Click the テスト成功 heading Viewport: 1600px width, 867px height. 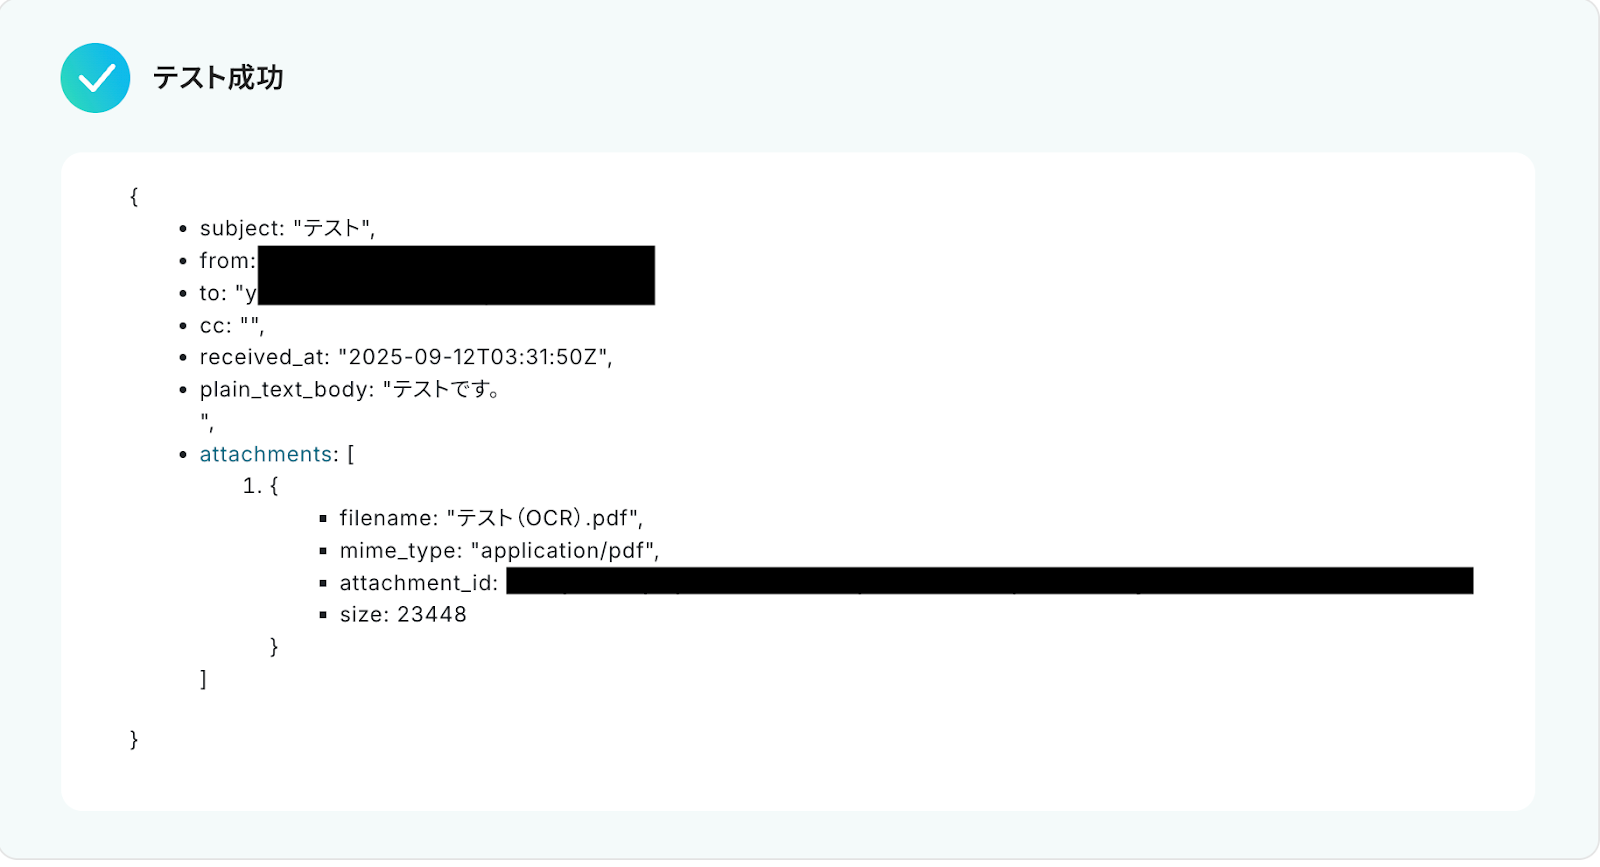click(218, 78)
